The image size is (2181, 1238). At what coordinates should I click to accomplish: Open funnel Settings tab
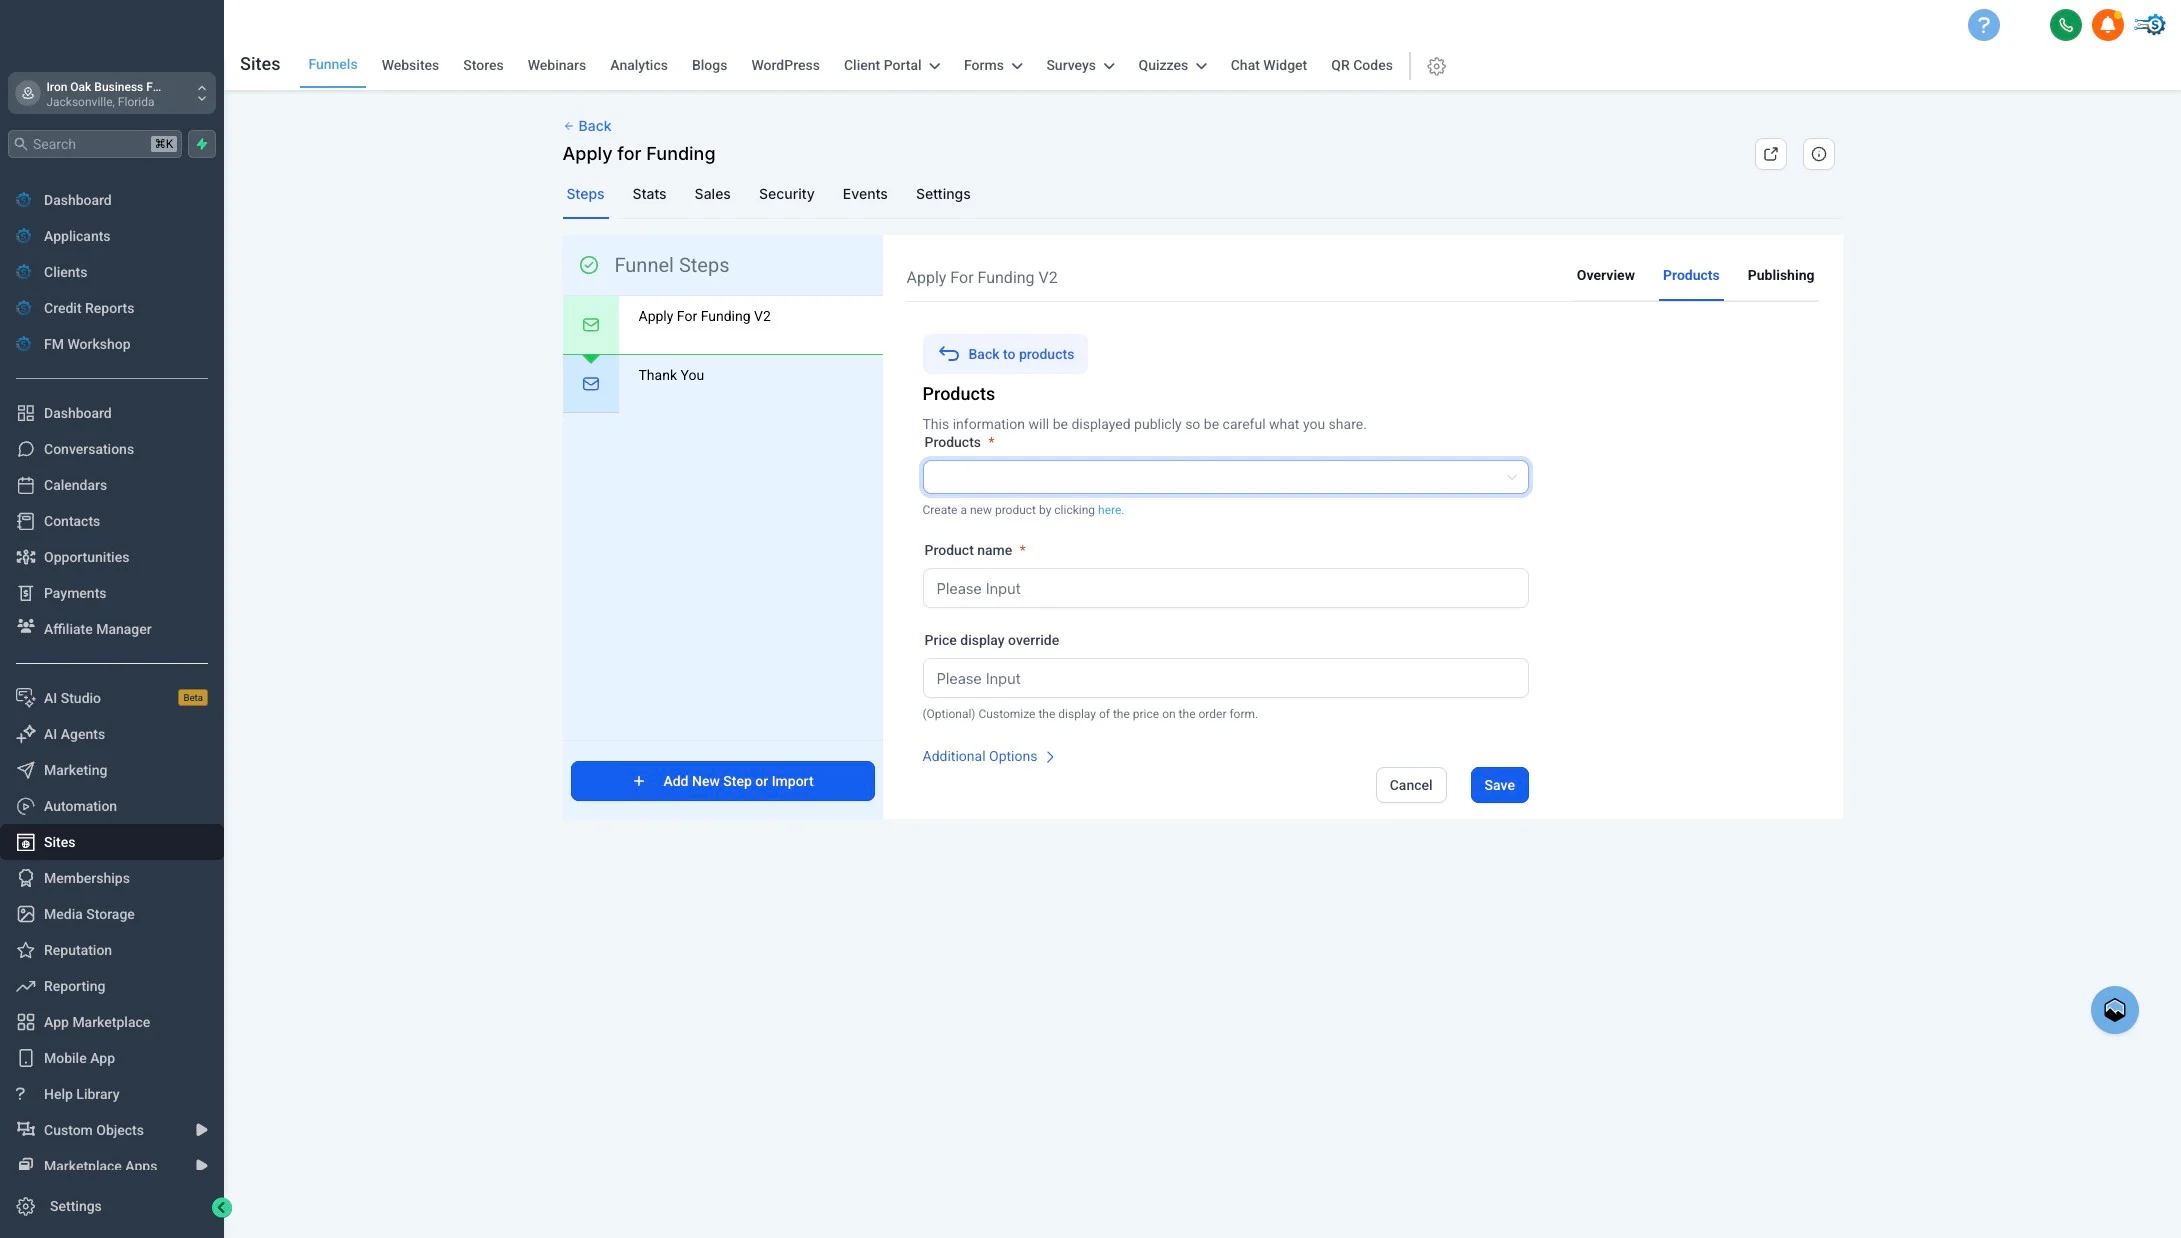[x=943, y=194]
